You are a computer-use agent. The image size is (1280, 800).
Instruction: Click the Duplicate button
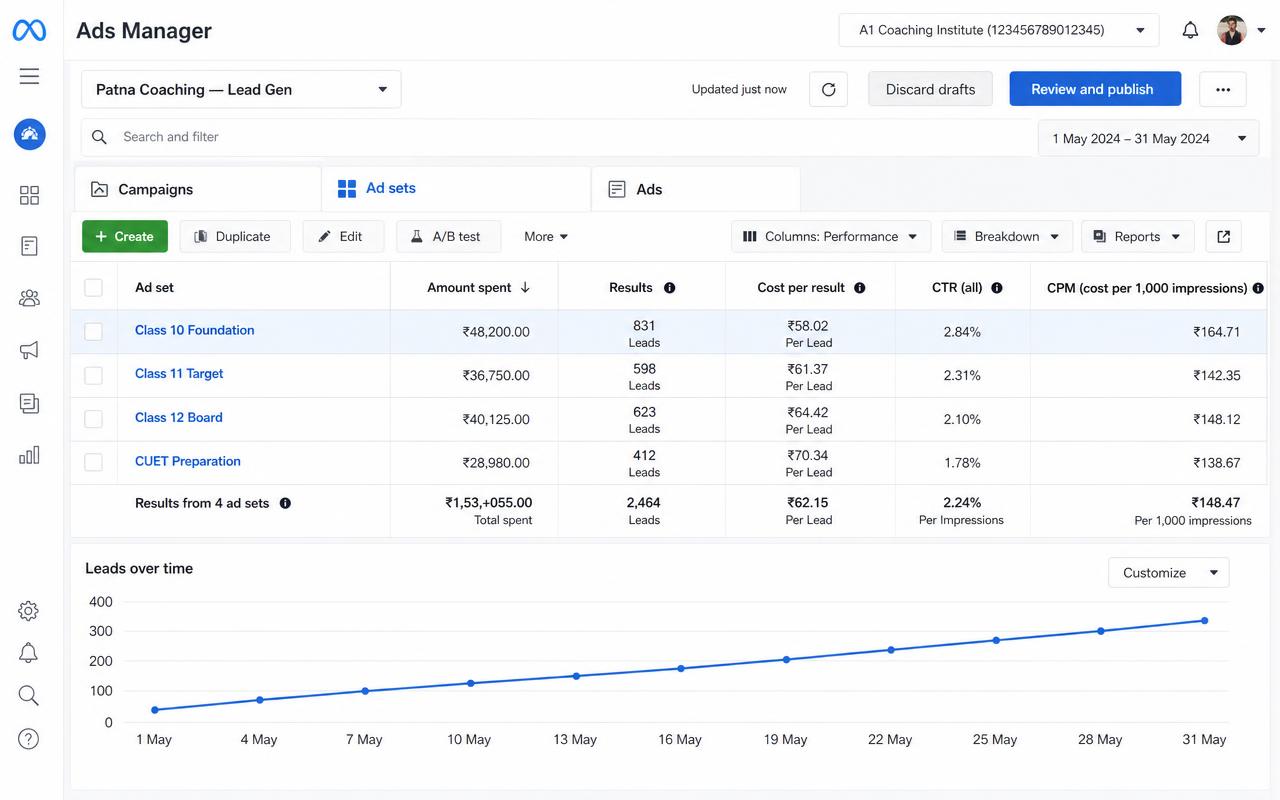pos(235,237)
